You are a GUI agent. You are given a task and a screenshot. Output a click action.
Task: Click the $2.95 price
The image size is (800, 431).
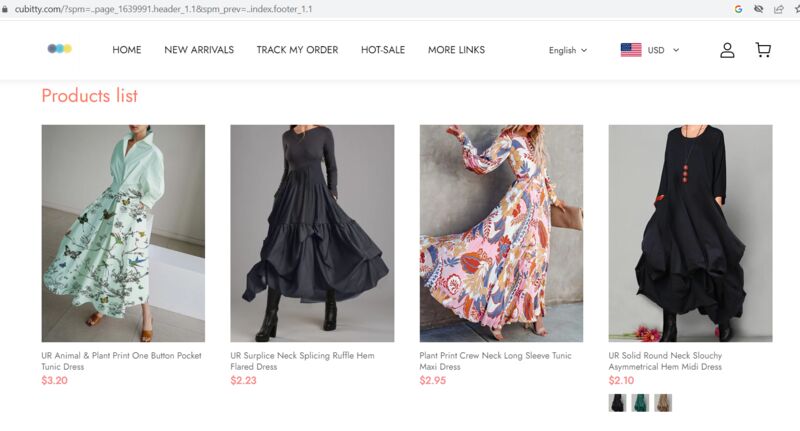433,381
